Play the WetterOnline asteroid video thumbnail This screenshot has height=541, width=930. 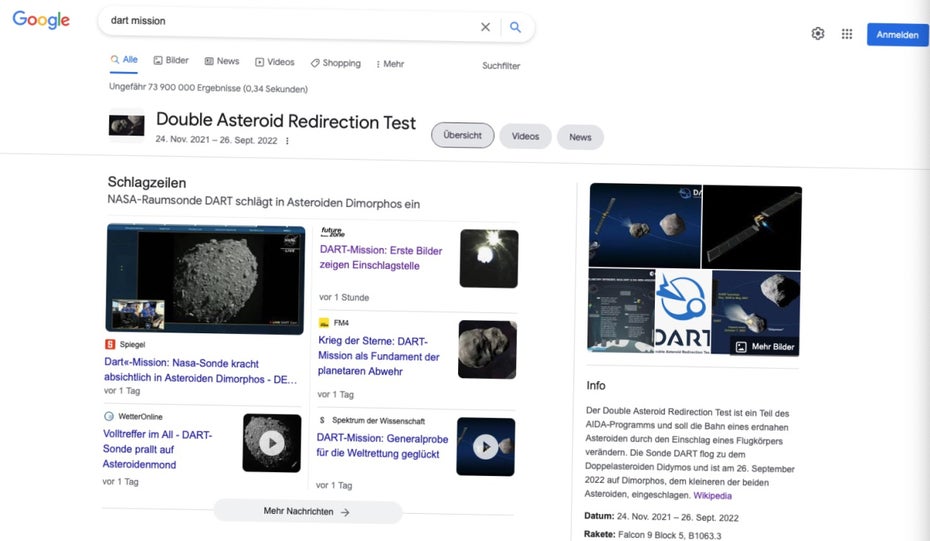click(272, 443)
